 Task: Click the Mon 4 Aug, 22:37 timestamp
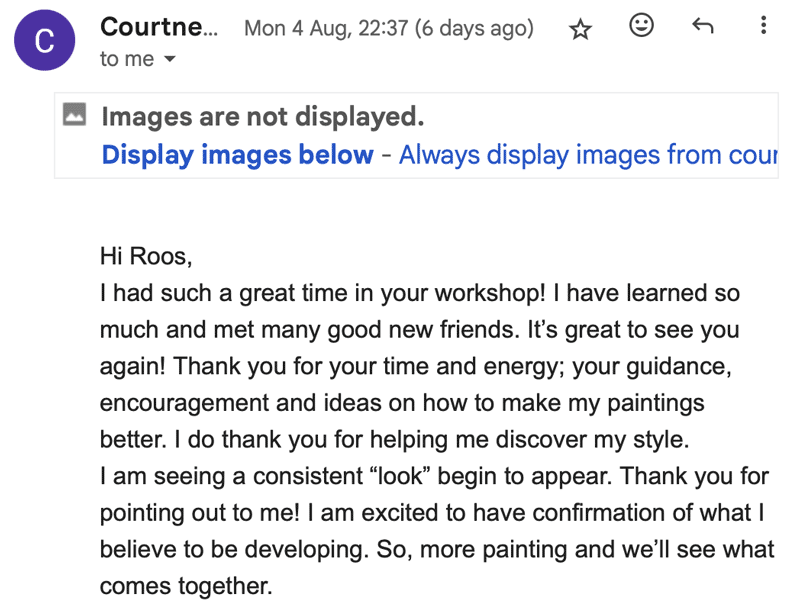coord(325,28)
